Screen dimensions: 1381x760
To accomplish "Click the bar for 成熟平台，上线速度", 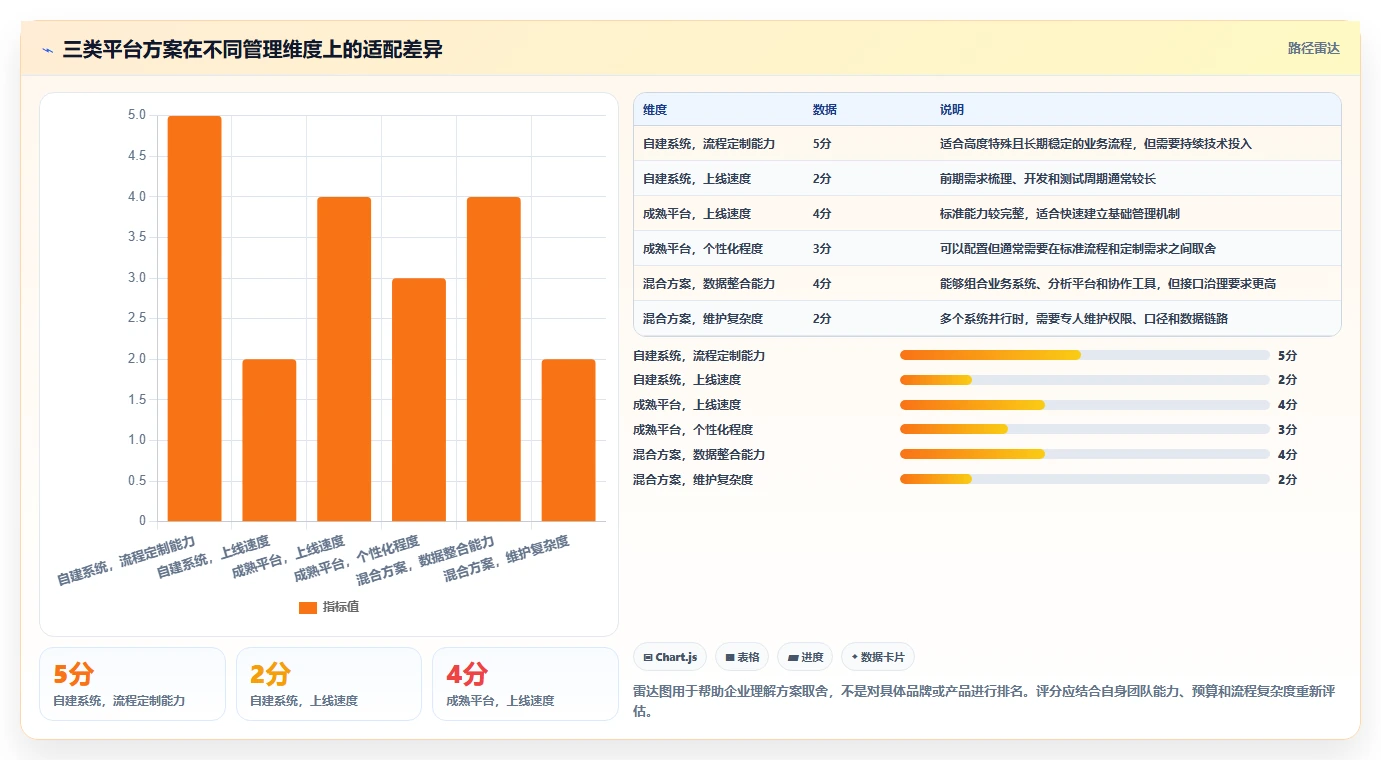I will [344, 359].
